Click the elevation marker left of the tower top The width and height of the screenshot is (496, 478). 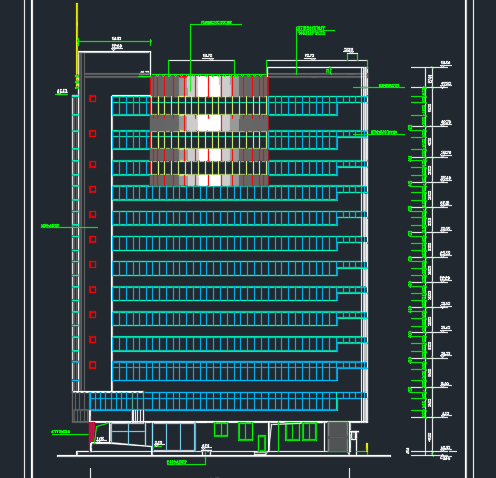pos(62,91)
